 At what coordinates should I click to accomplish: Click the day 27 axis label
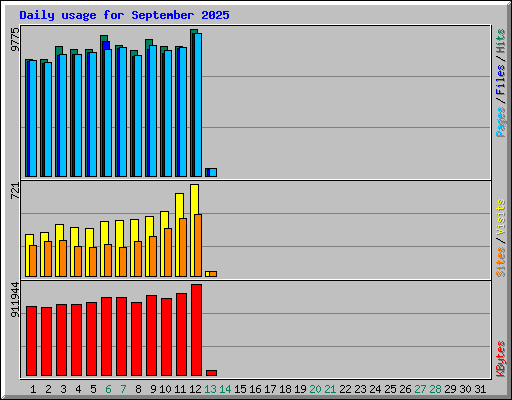(x=420, y=389)
